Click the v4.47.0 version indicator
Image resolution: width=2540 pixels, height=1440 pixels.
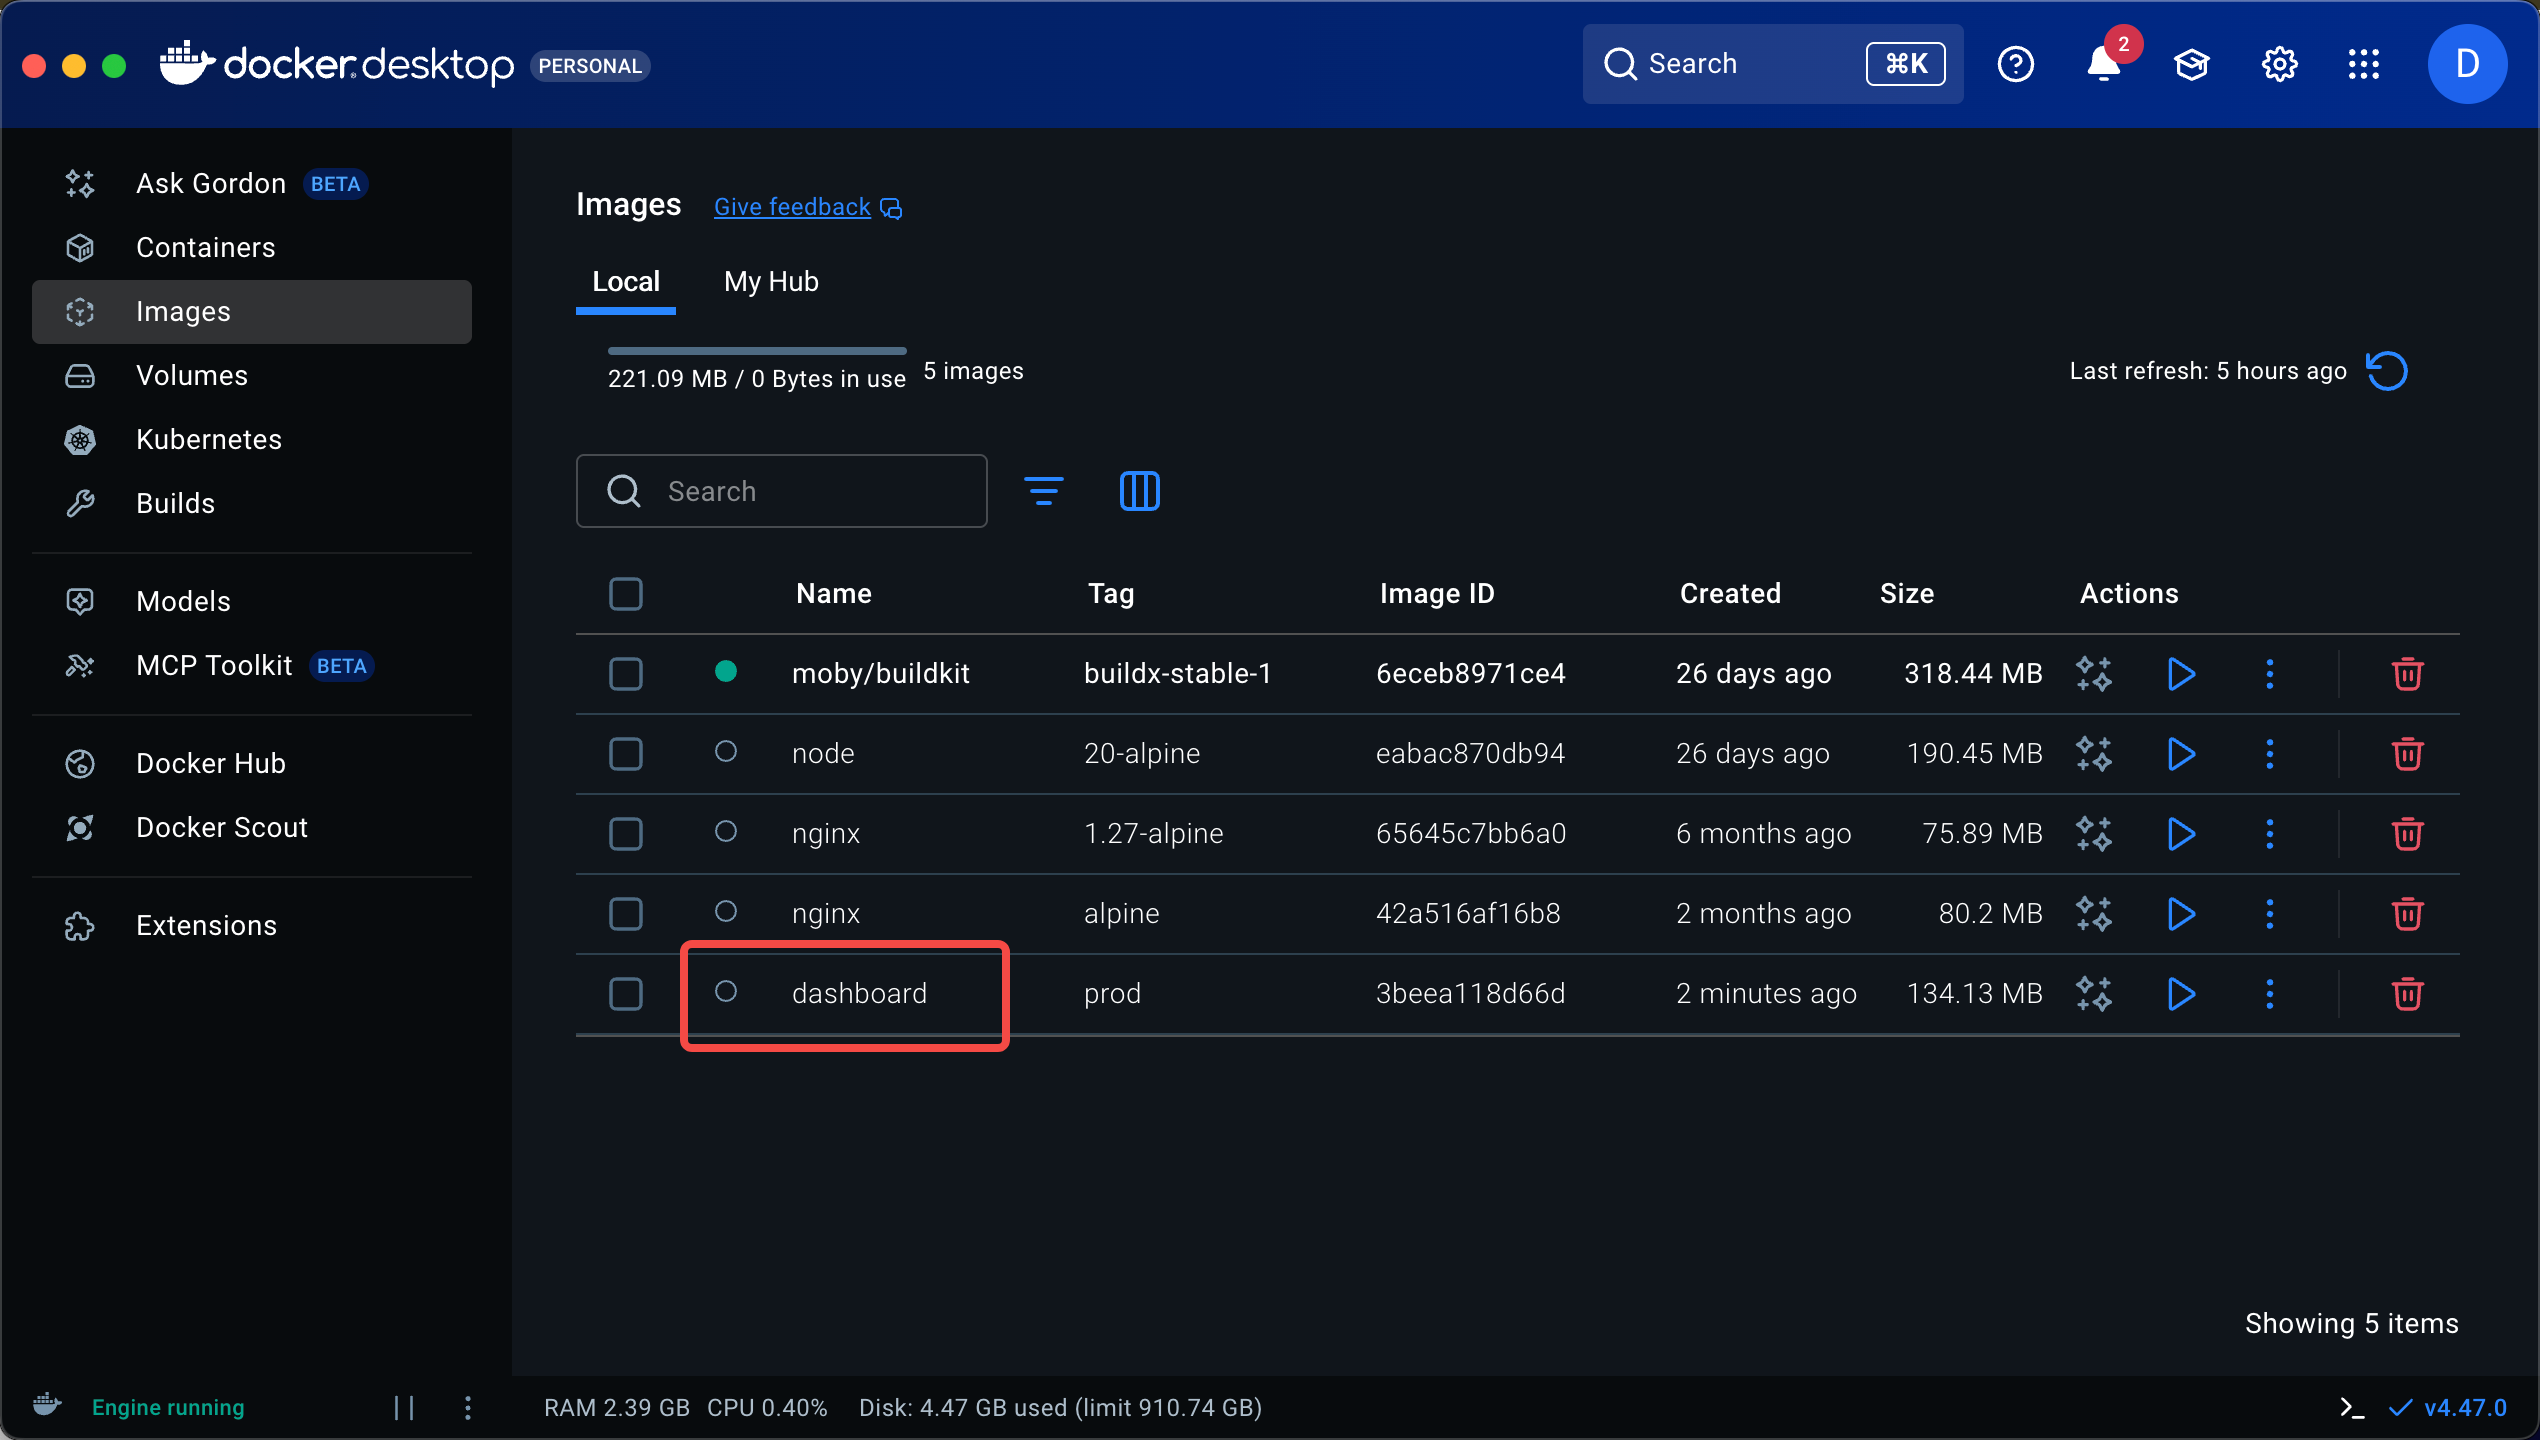point(2448,1408)
